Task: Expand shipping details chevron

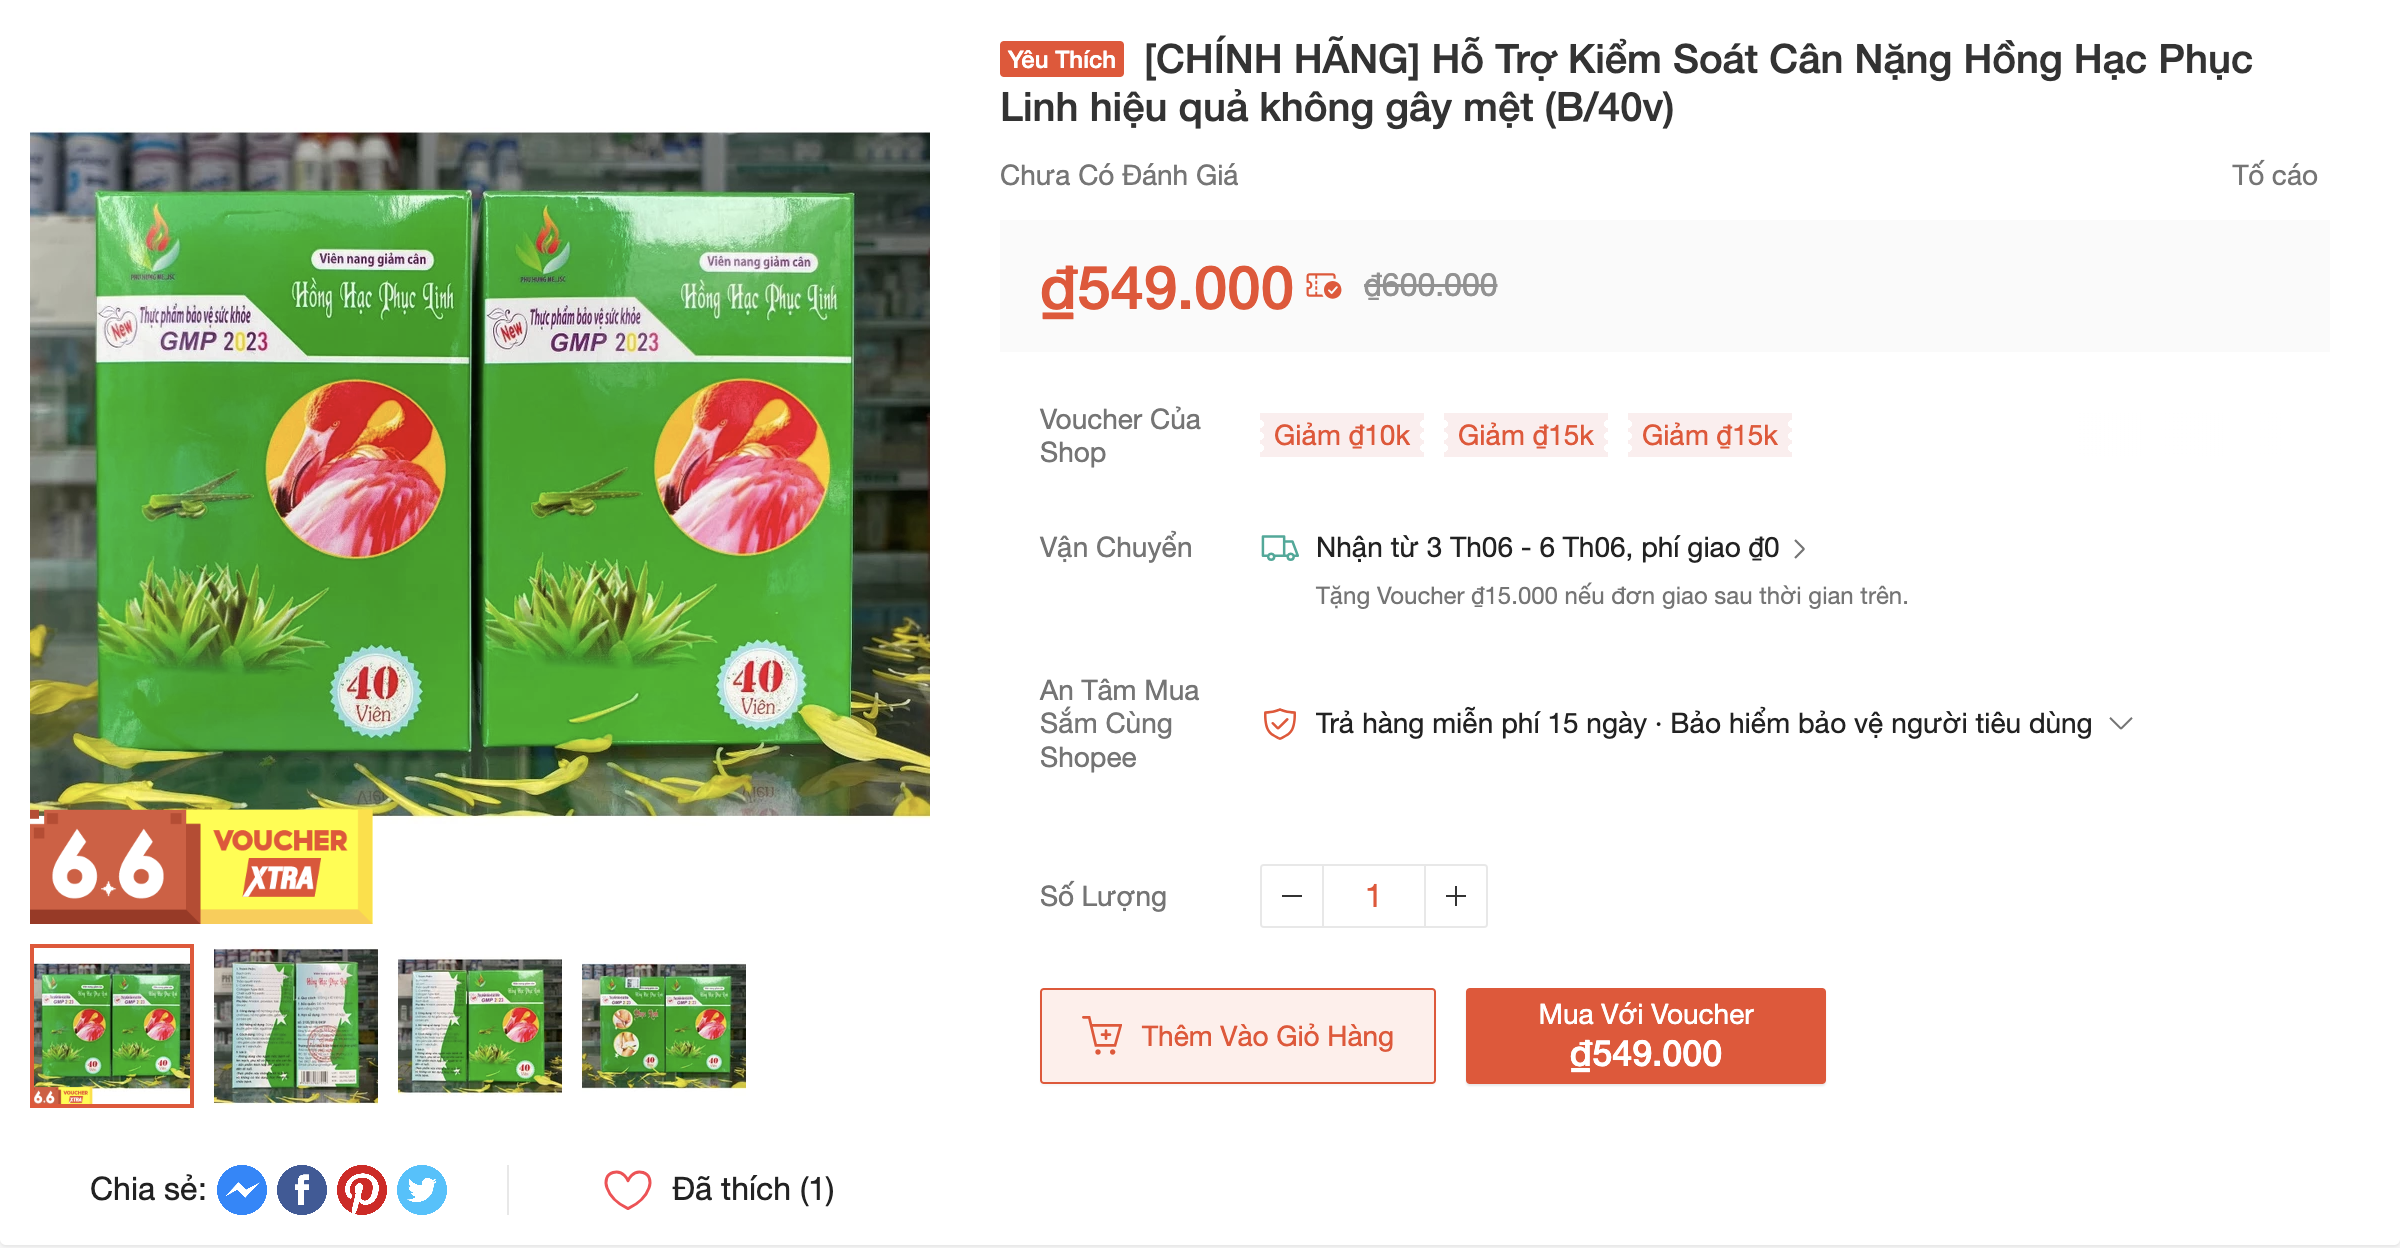Action: pos(1800,549)
